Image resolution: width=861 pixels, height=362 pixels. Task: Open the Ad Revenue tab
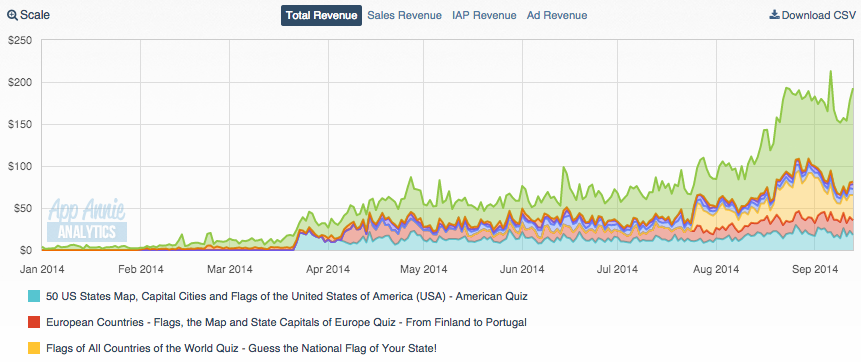(x=557, y=15)
